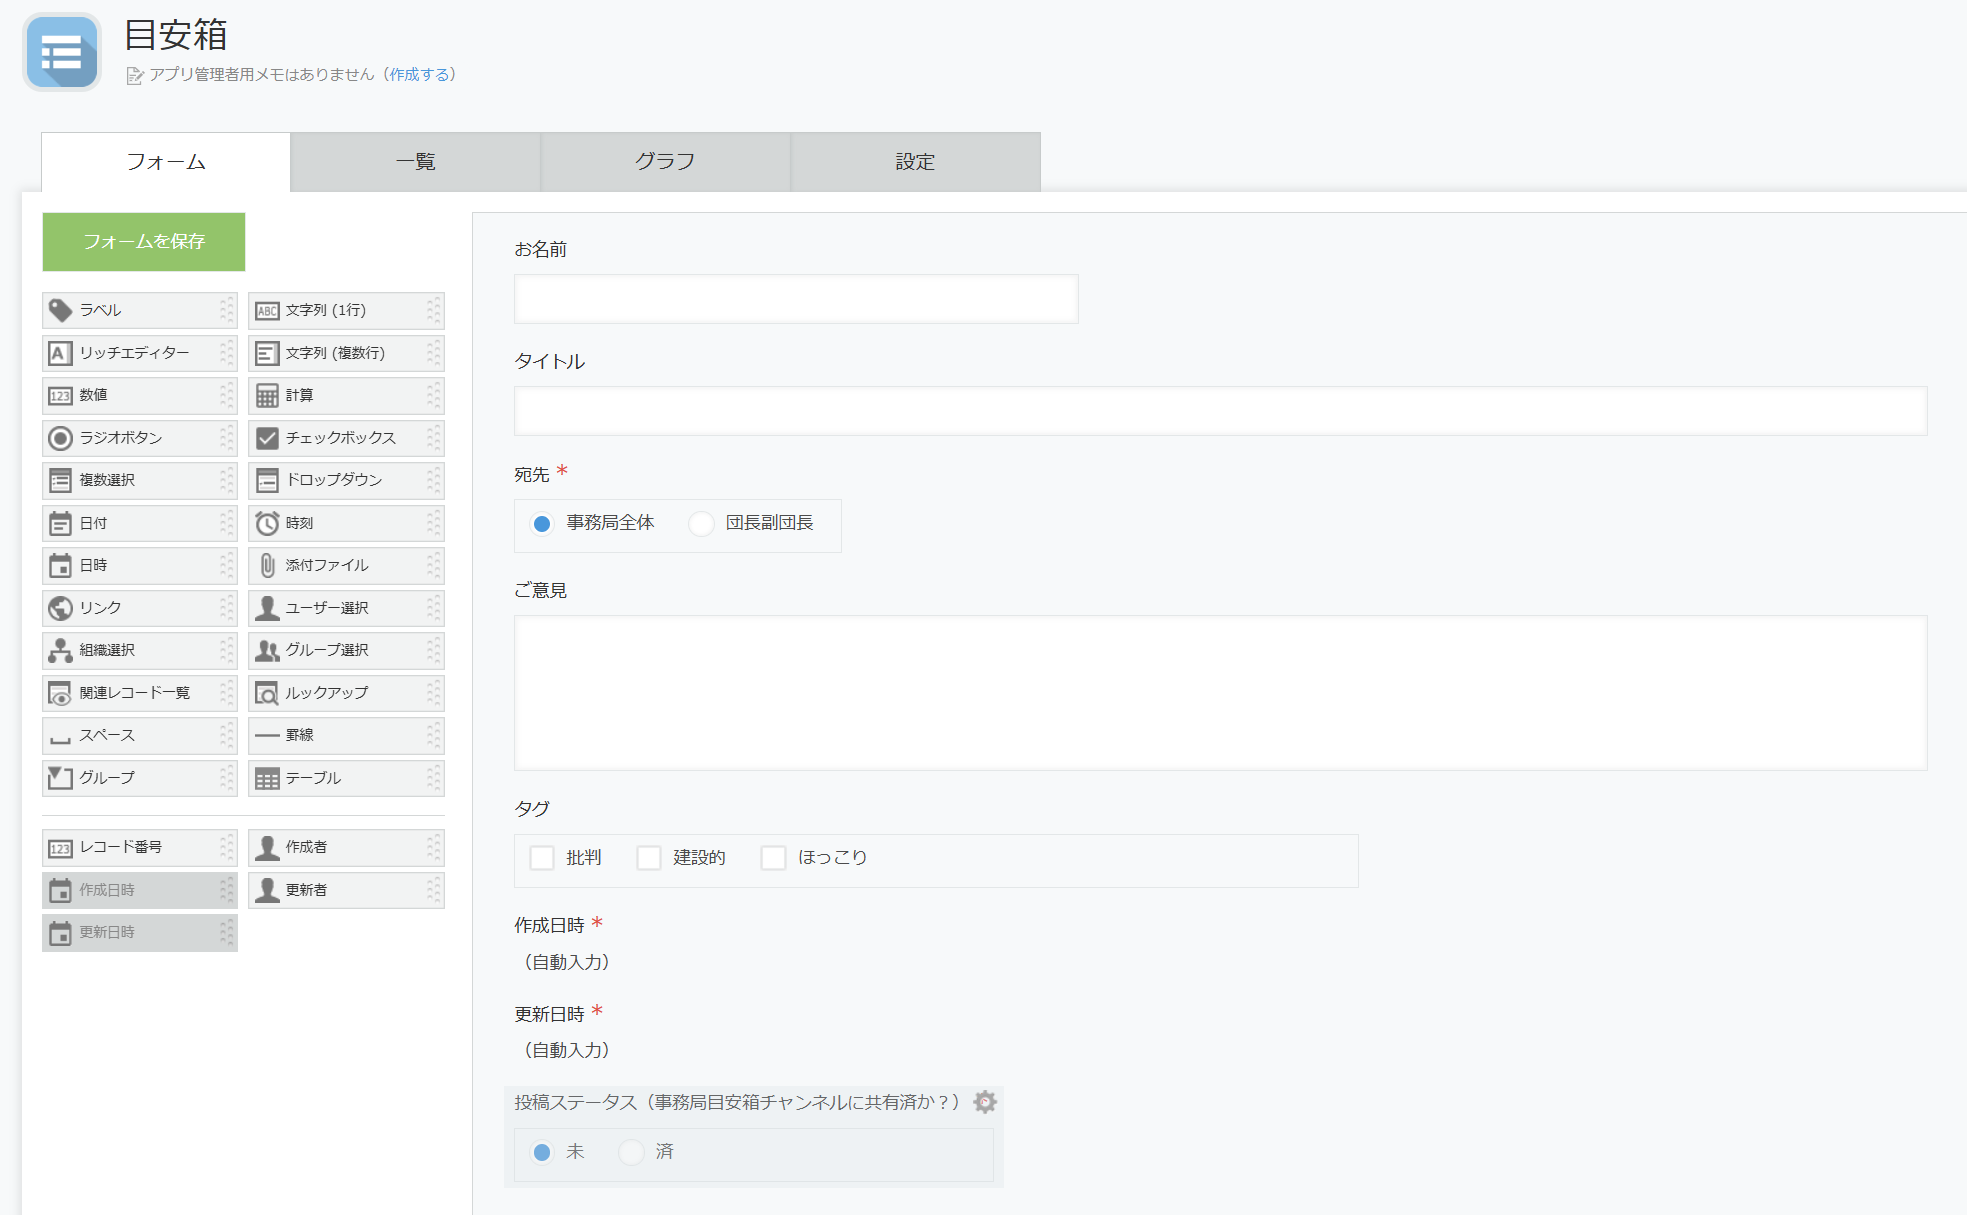Click the 時刻 clock icon

point(267,523)
